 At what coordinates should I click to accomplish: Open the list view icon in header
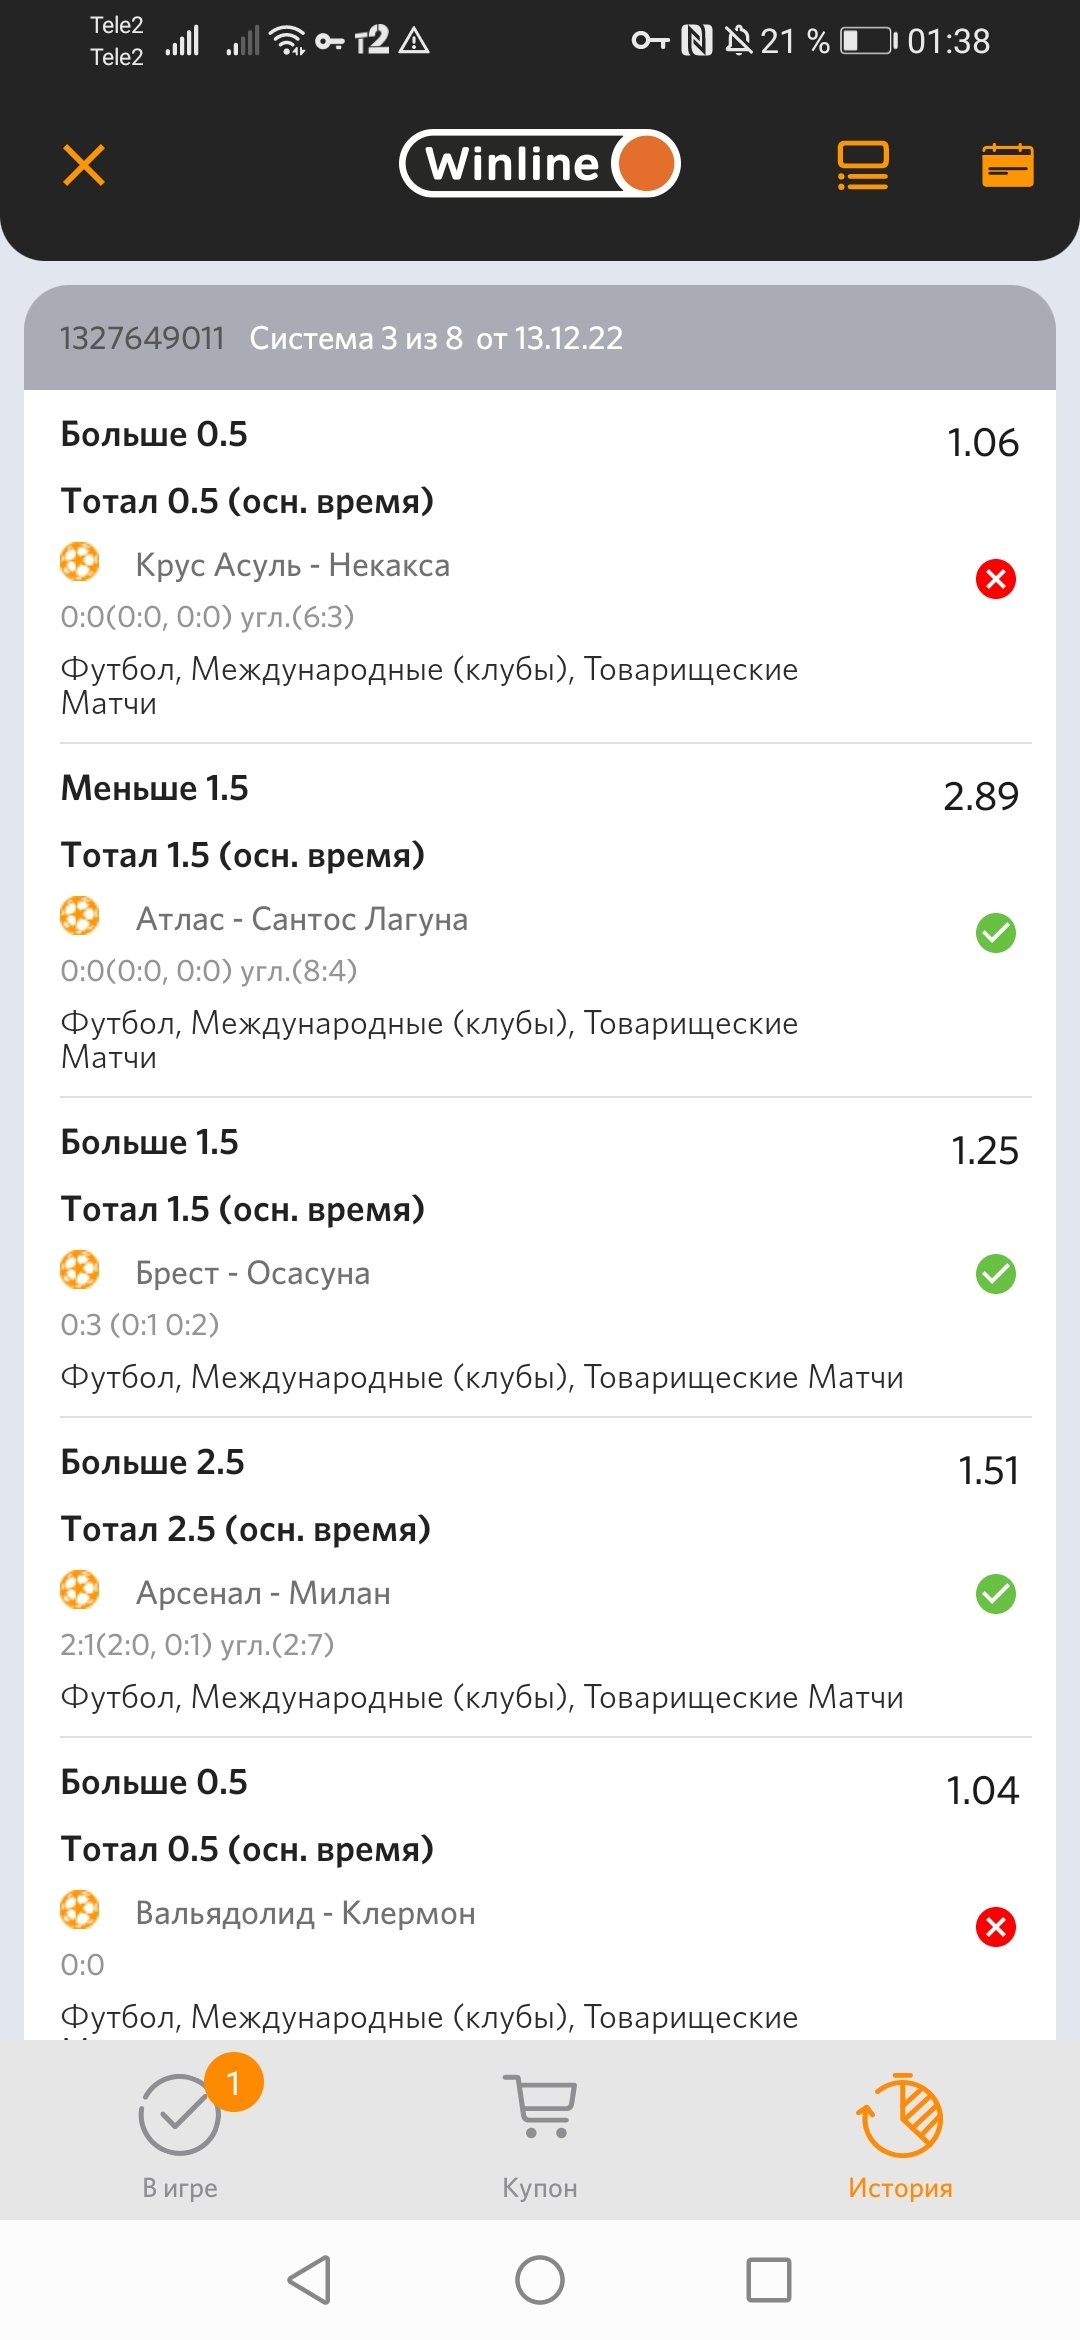tap(862, 165)
